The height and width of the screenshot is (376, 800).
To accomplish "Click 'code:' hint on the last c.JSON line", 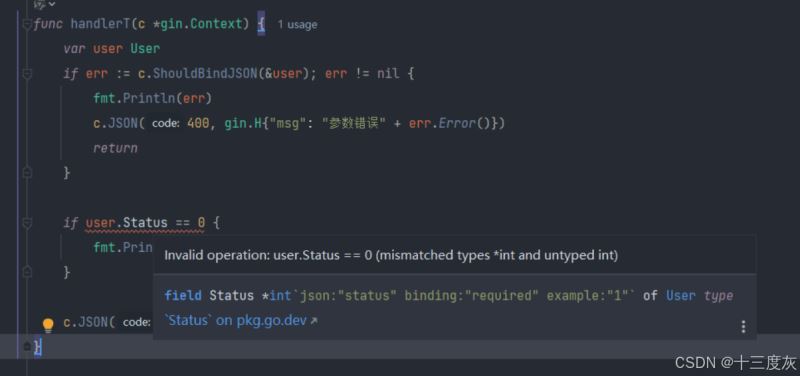I will click(x=137, y=322).
